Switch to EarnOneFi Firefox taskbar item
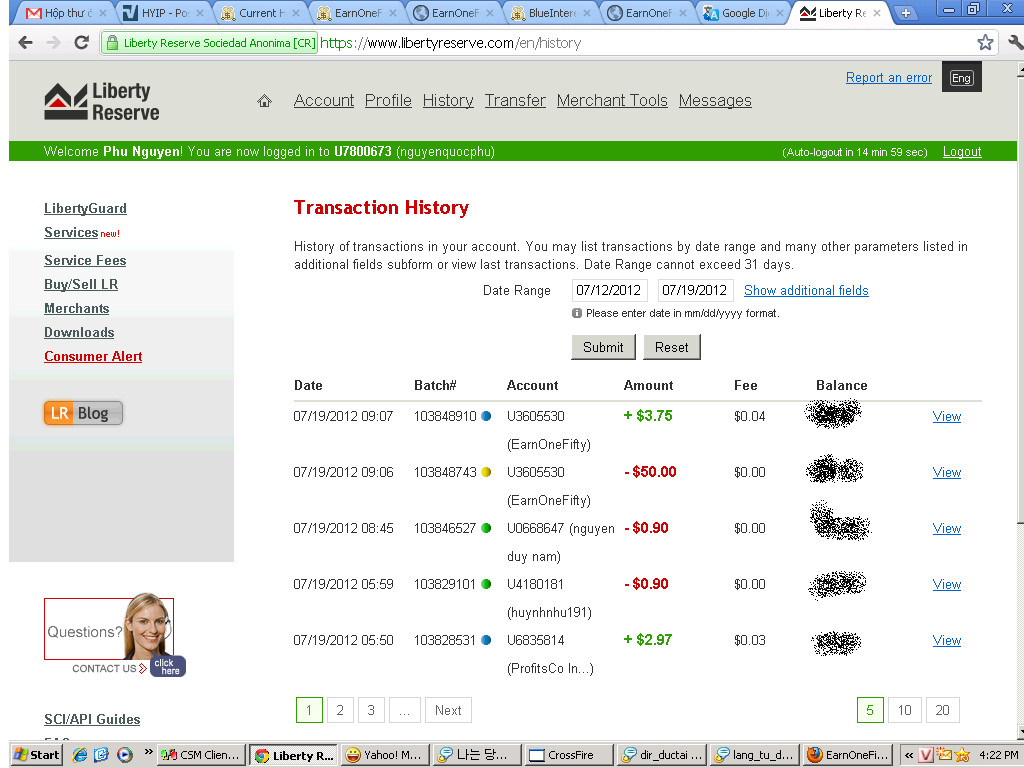Image resolution: width=1024 pixels, height=768 pixels. click(x=849, y=755)
